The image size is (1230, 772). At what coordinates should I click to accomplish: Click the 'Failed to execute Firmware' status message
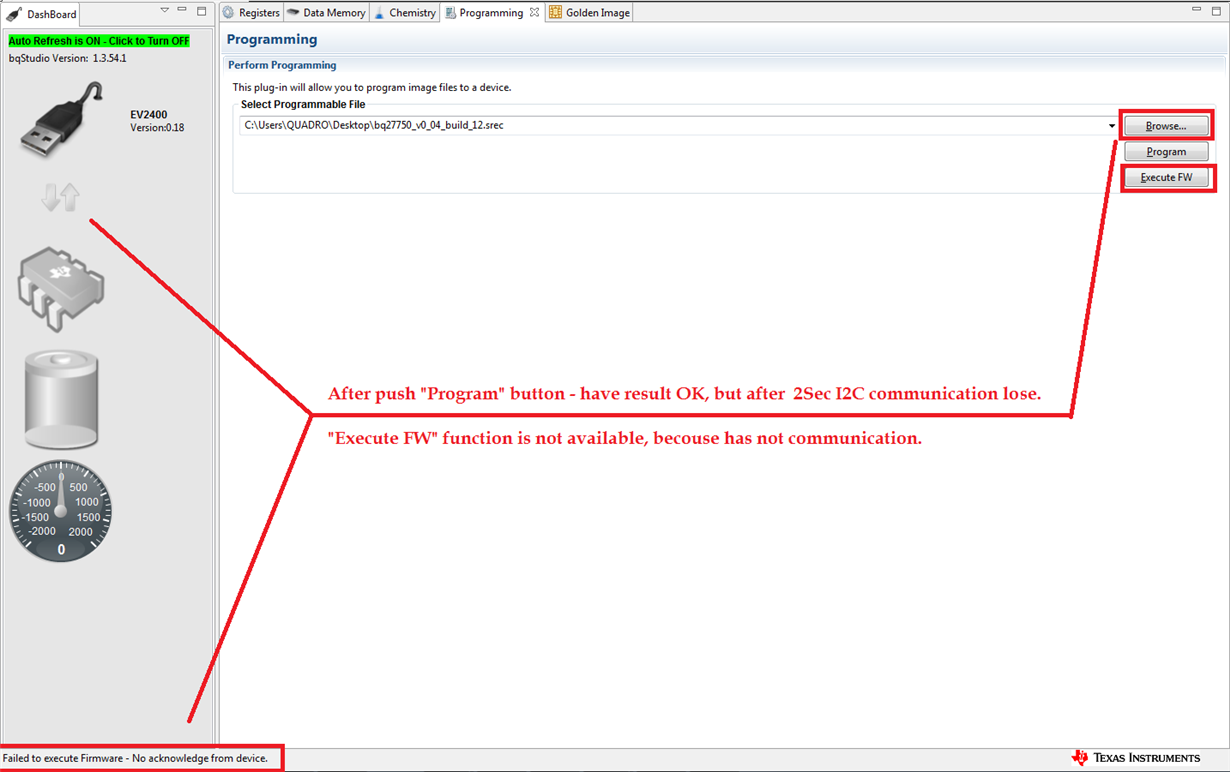tap(135, 758)
